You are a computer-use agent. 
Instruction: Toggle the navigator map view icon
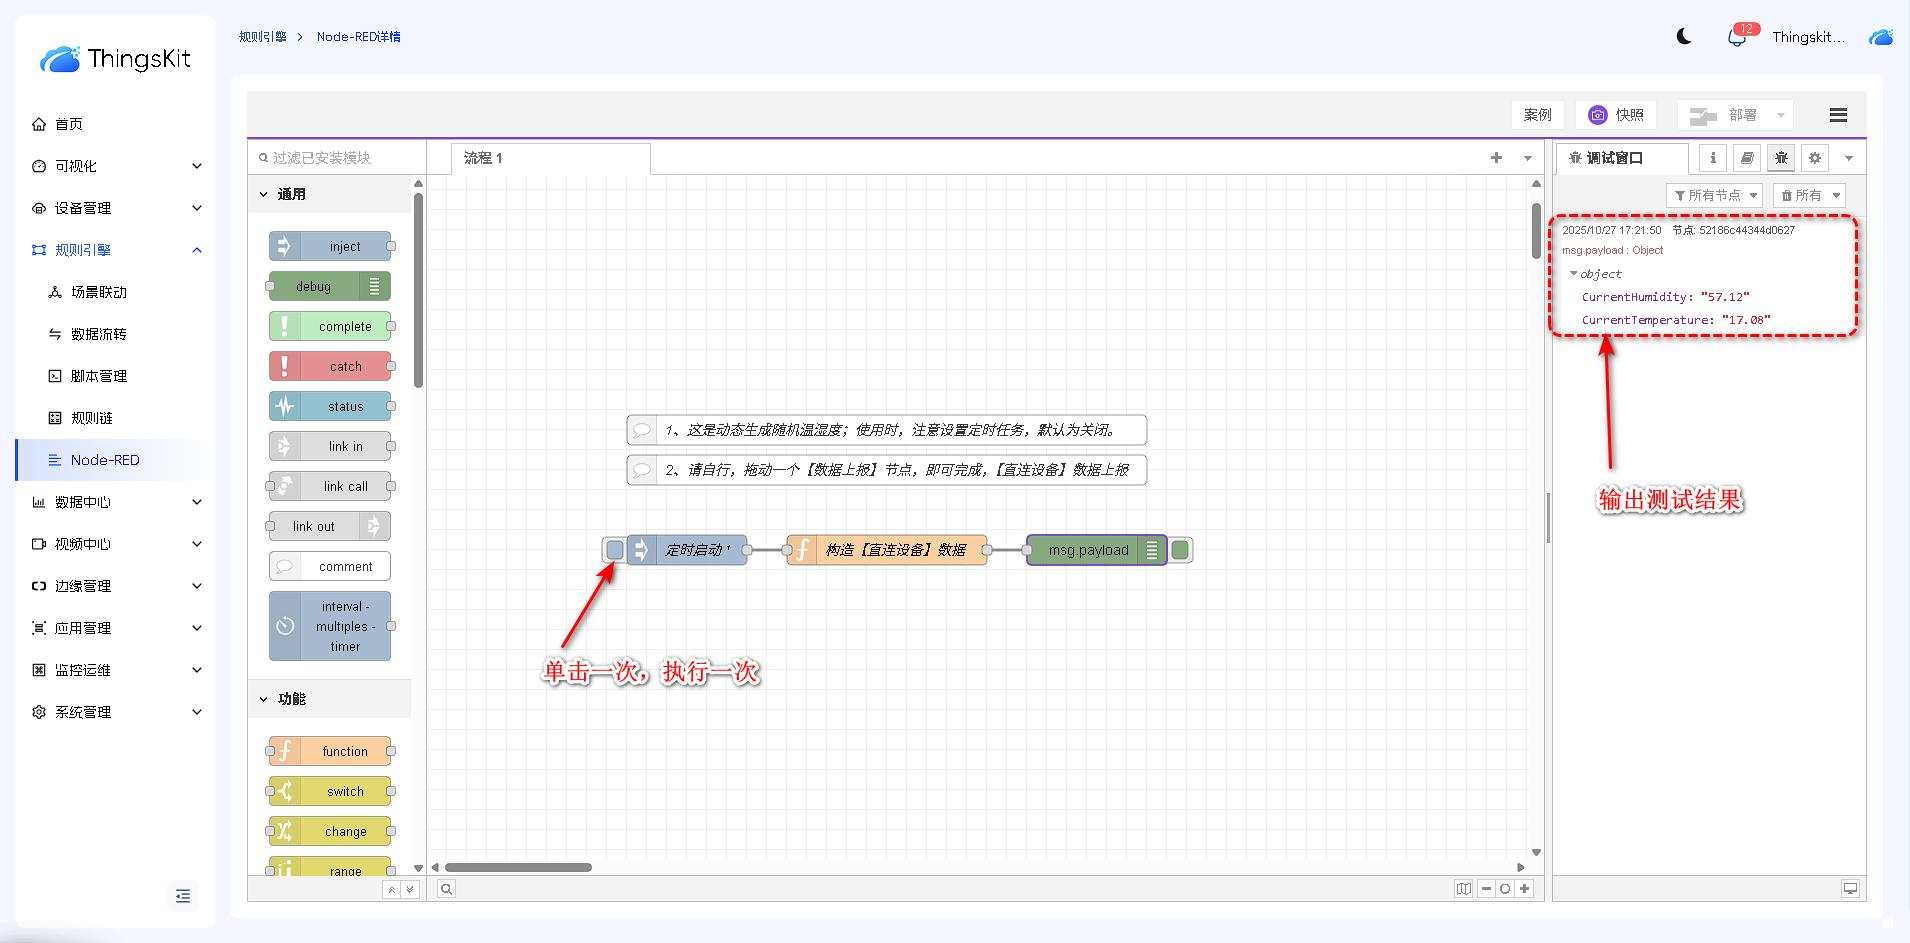click(1463, 889)
